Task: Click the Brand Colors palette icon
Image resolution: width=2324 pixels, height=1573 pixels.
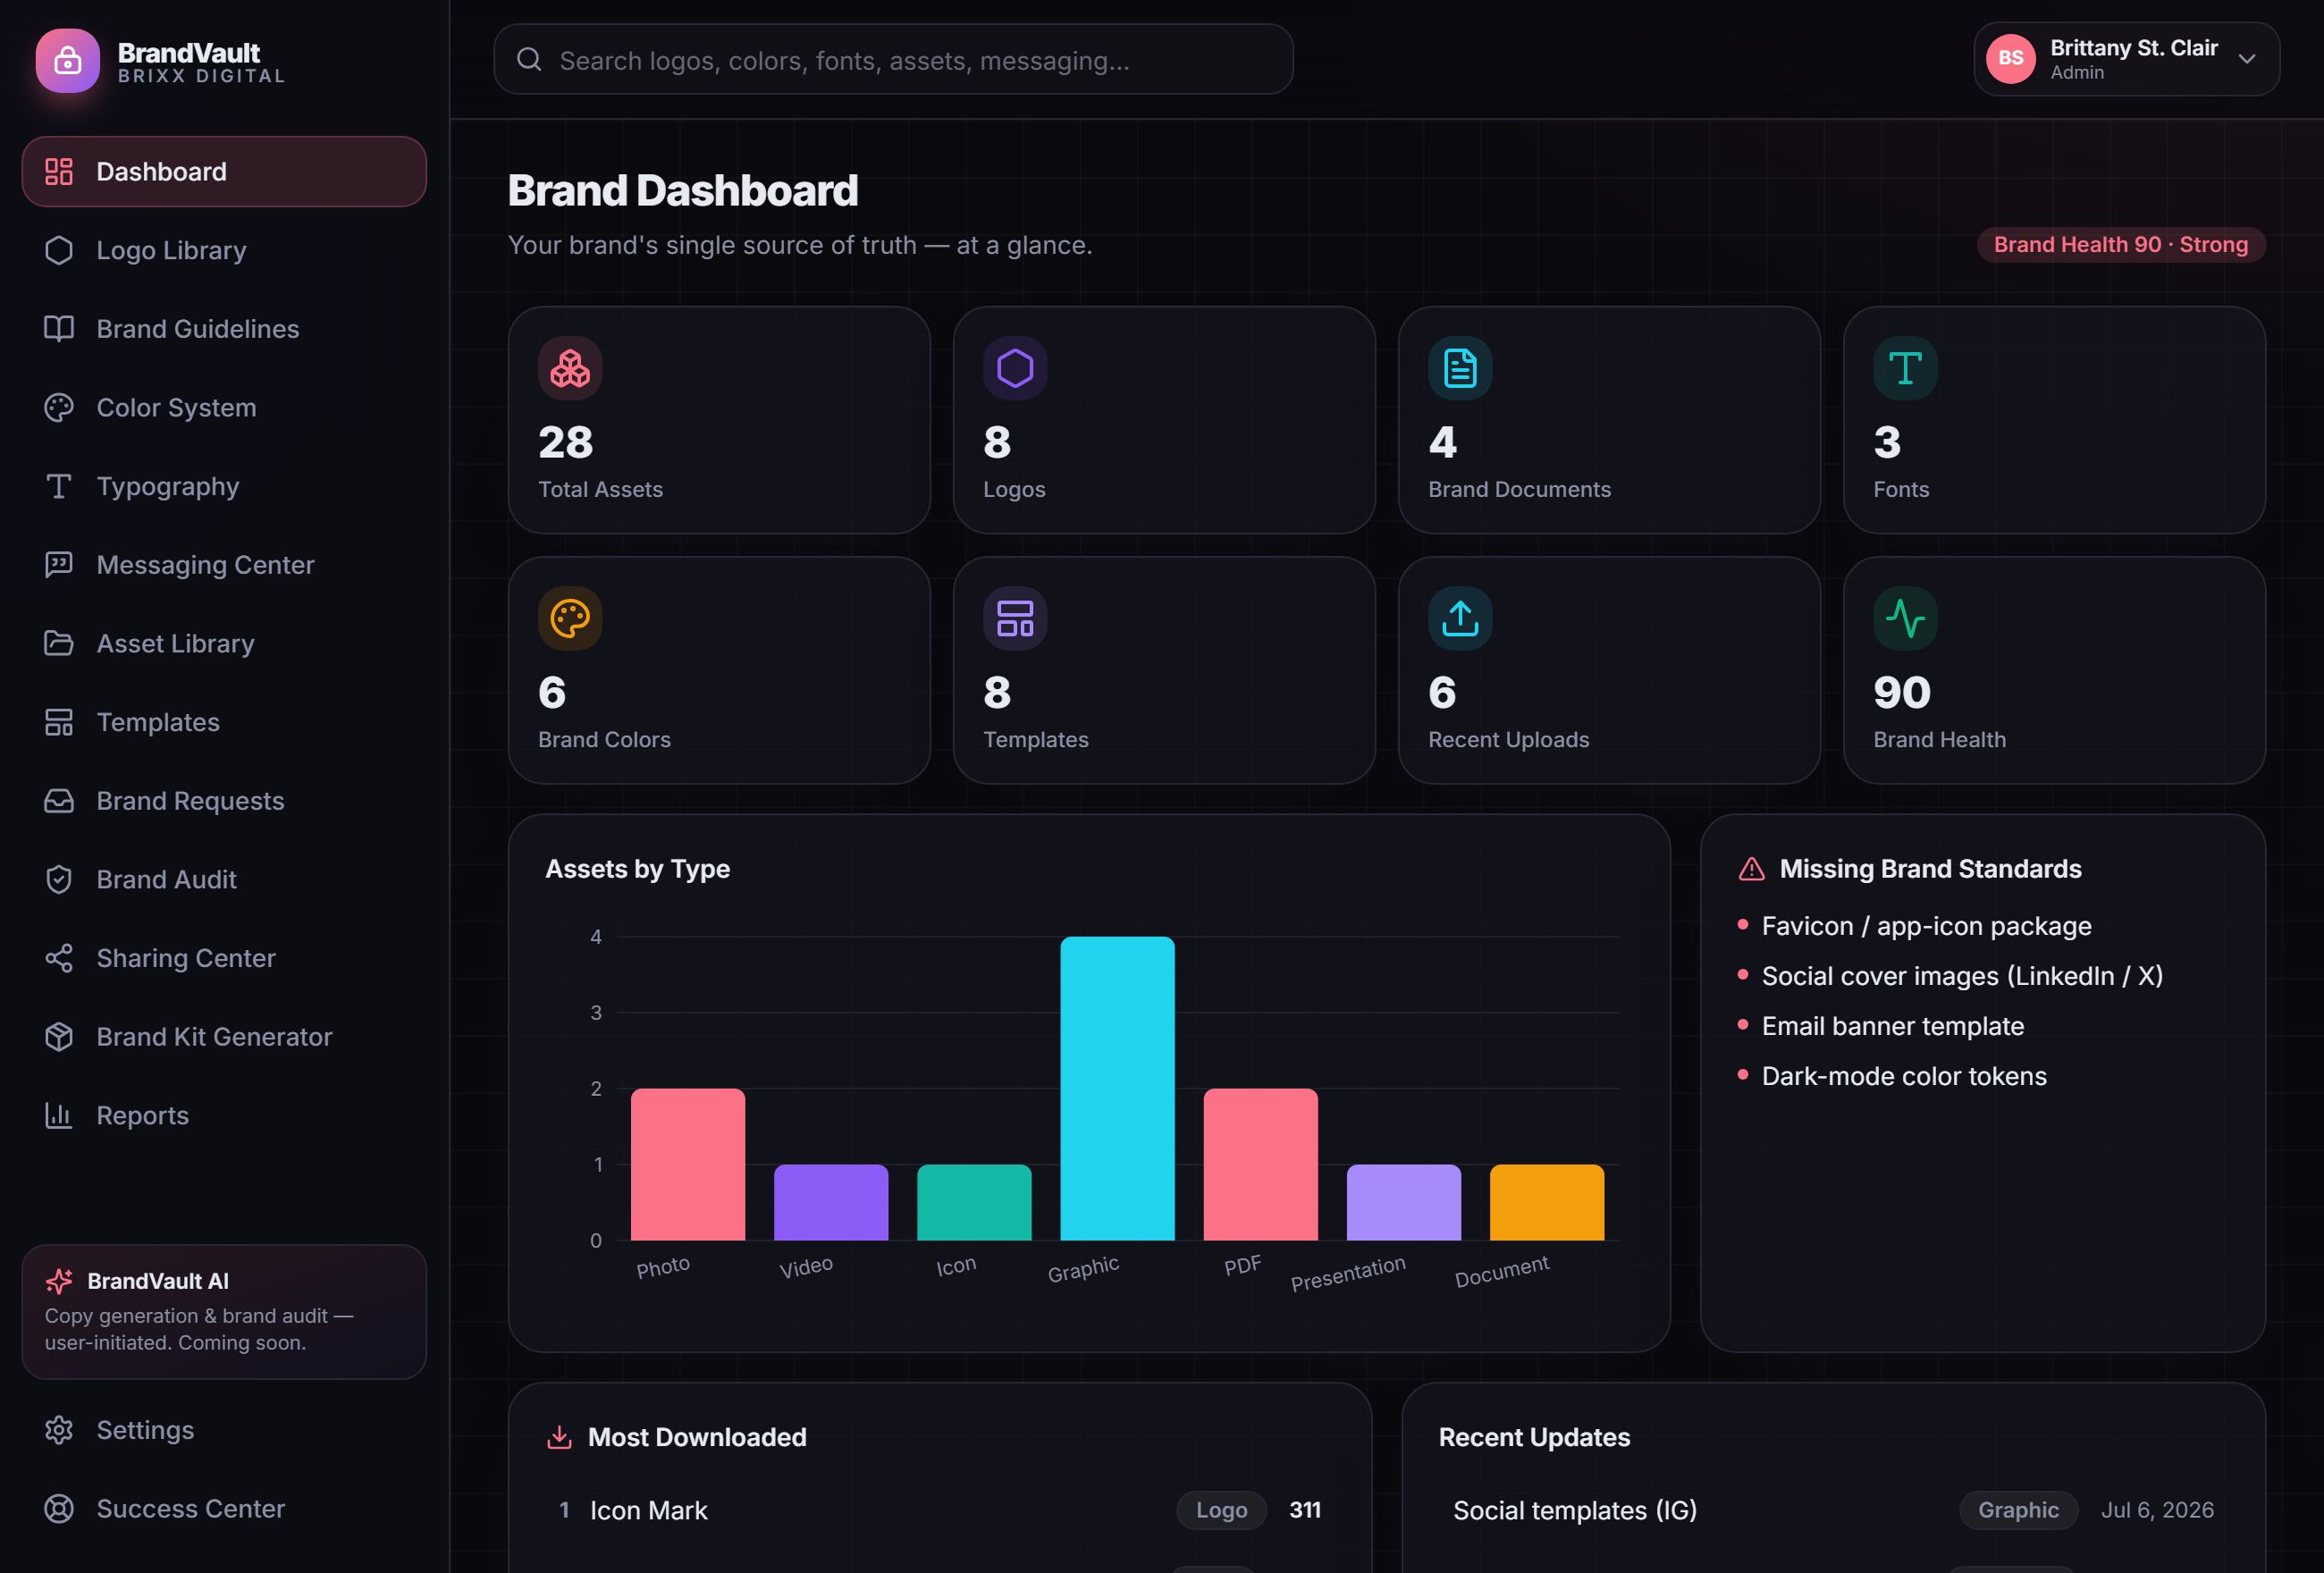Action: tap(570, 618)
